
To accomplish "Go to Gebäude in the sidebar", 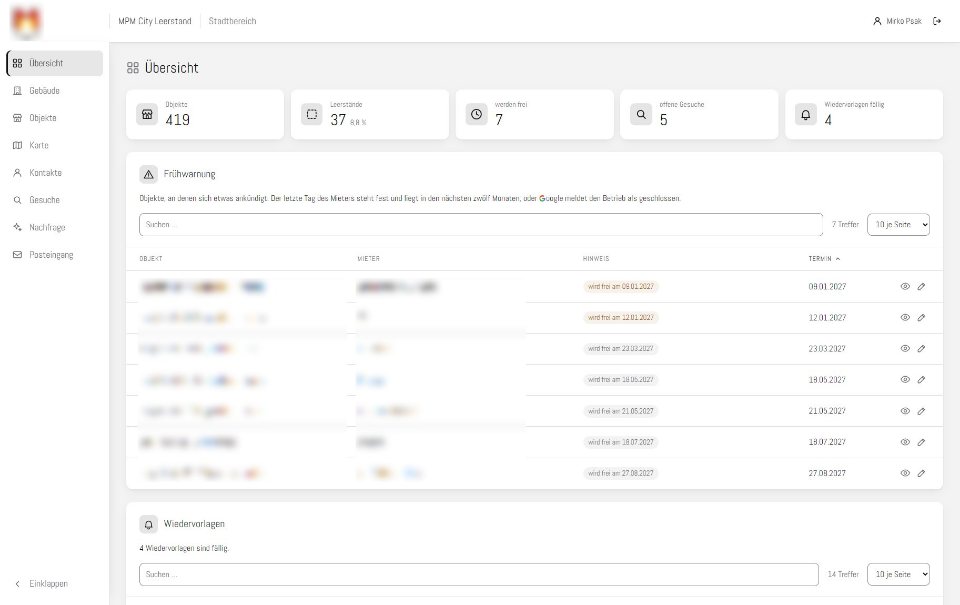I will pos(54,91).
